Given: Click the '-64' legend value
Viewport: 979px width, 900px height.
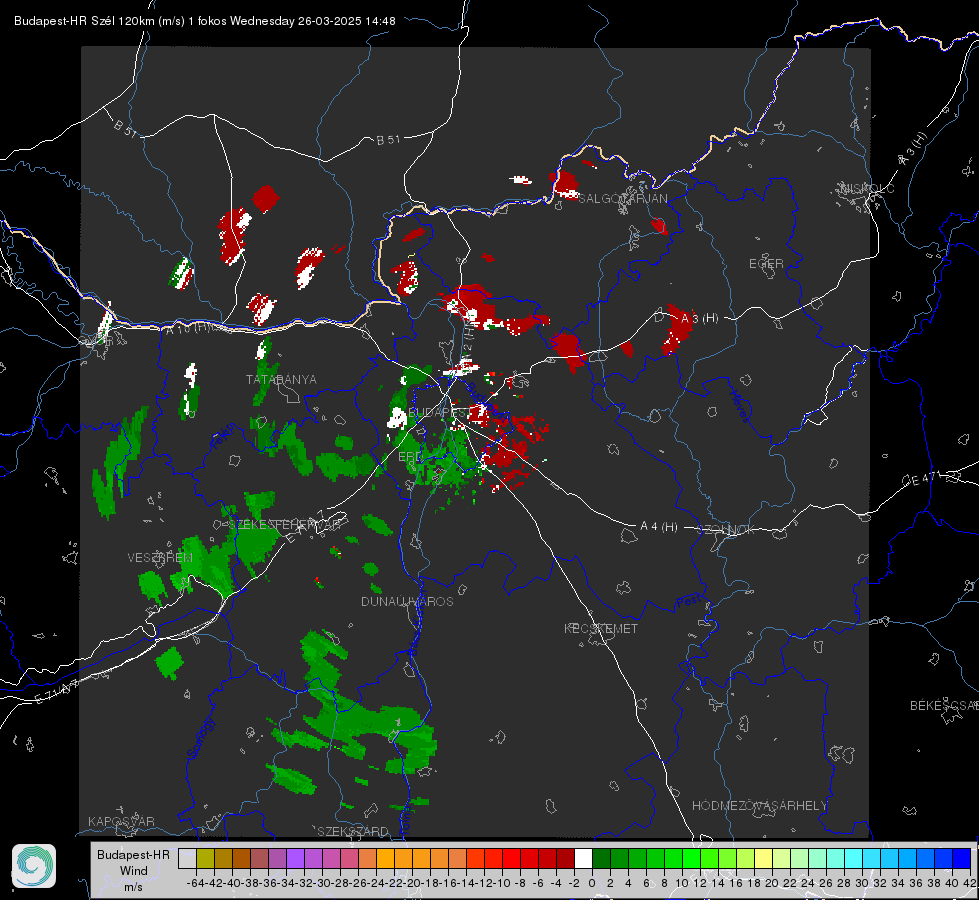Looking at the screenshot, I should (195, 883).
